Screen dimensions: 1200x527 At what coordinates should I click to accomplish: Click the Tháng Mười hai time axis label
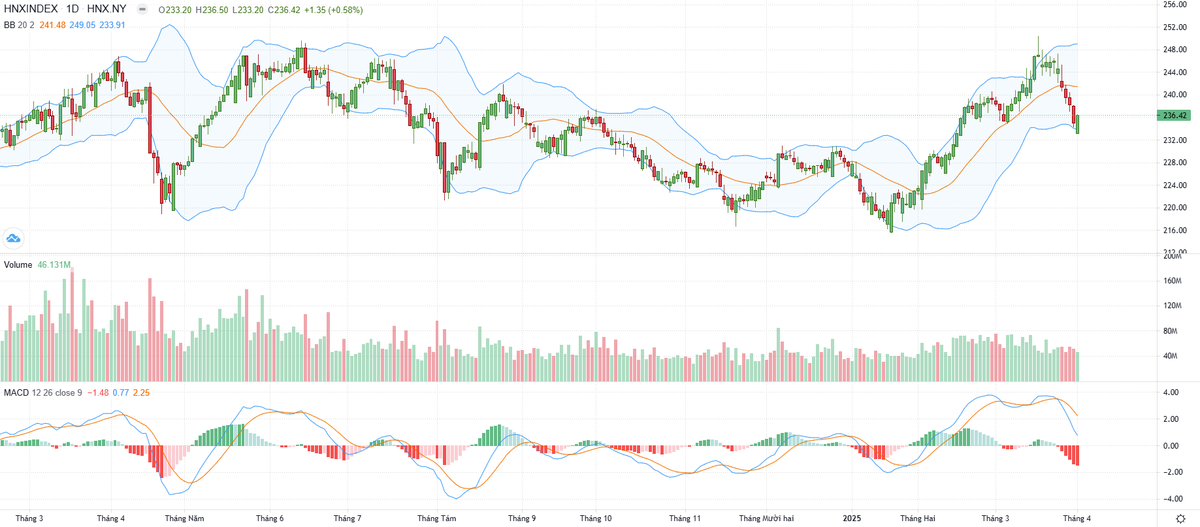tap(764, 519)
